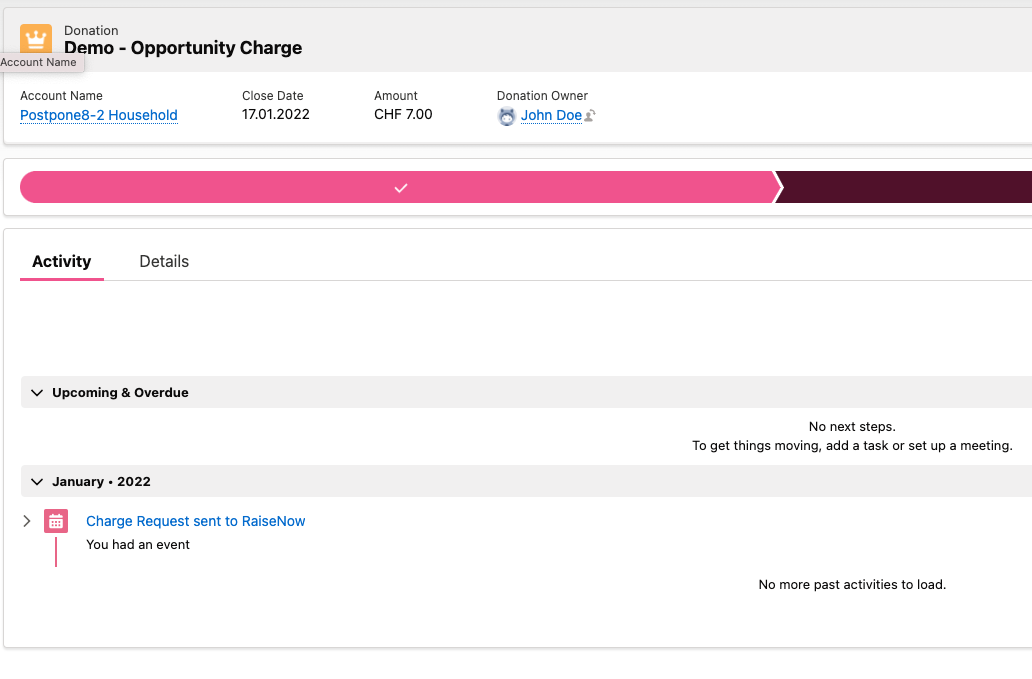Click the 'You had an event' text
The image size is (1032, 679).
pos(138,545)
